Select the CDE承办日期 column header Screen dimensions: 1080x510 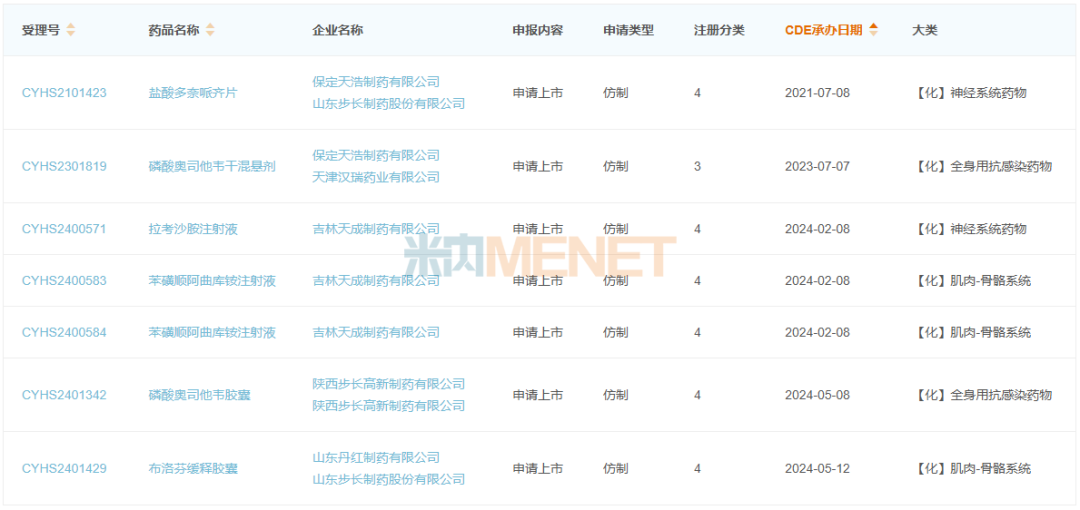[823, 30]
